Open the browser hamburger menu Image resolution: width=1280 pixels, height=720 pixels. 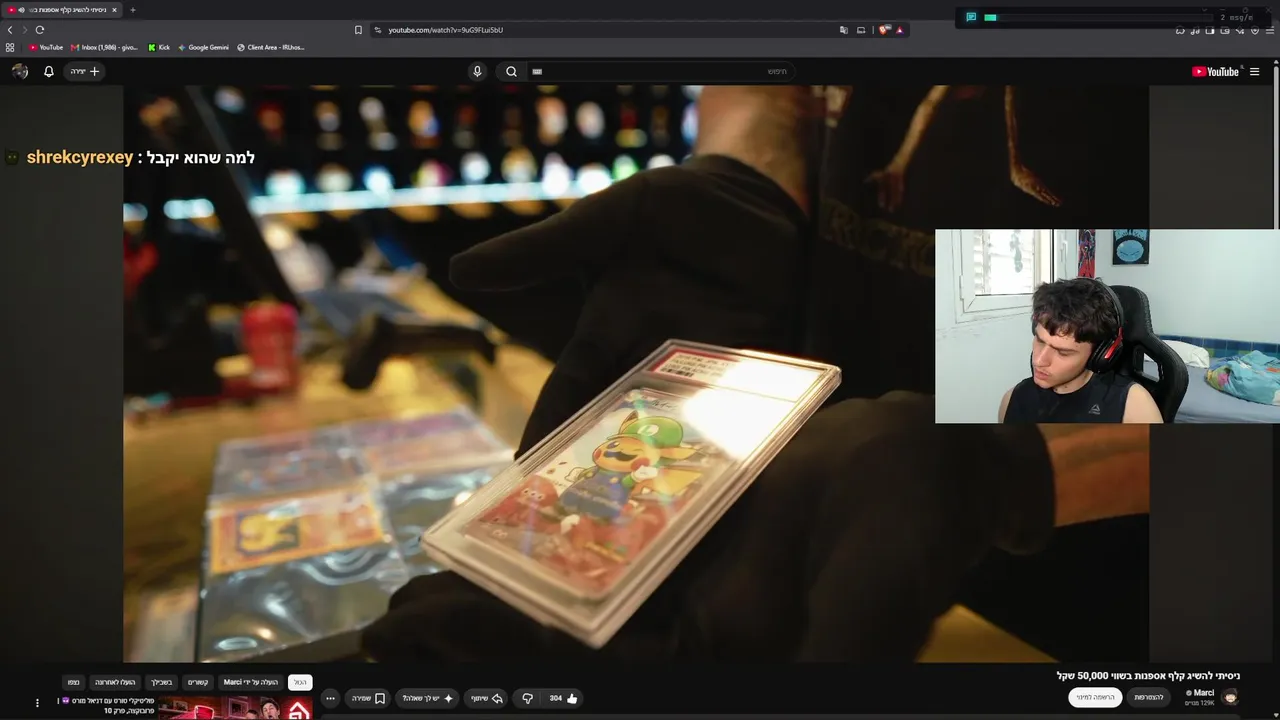point(1270,30)
